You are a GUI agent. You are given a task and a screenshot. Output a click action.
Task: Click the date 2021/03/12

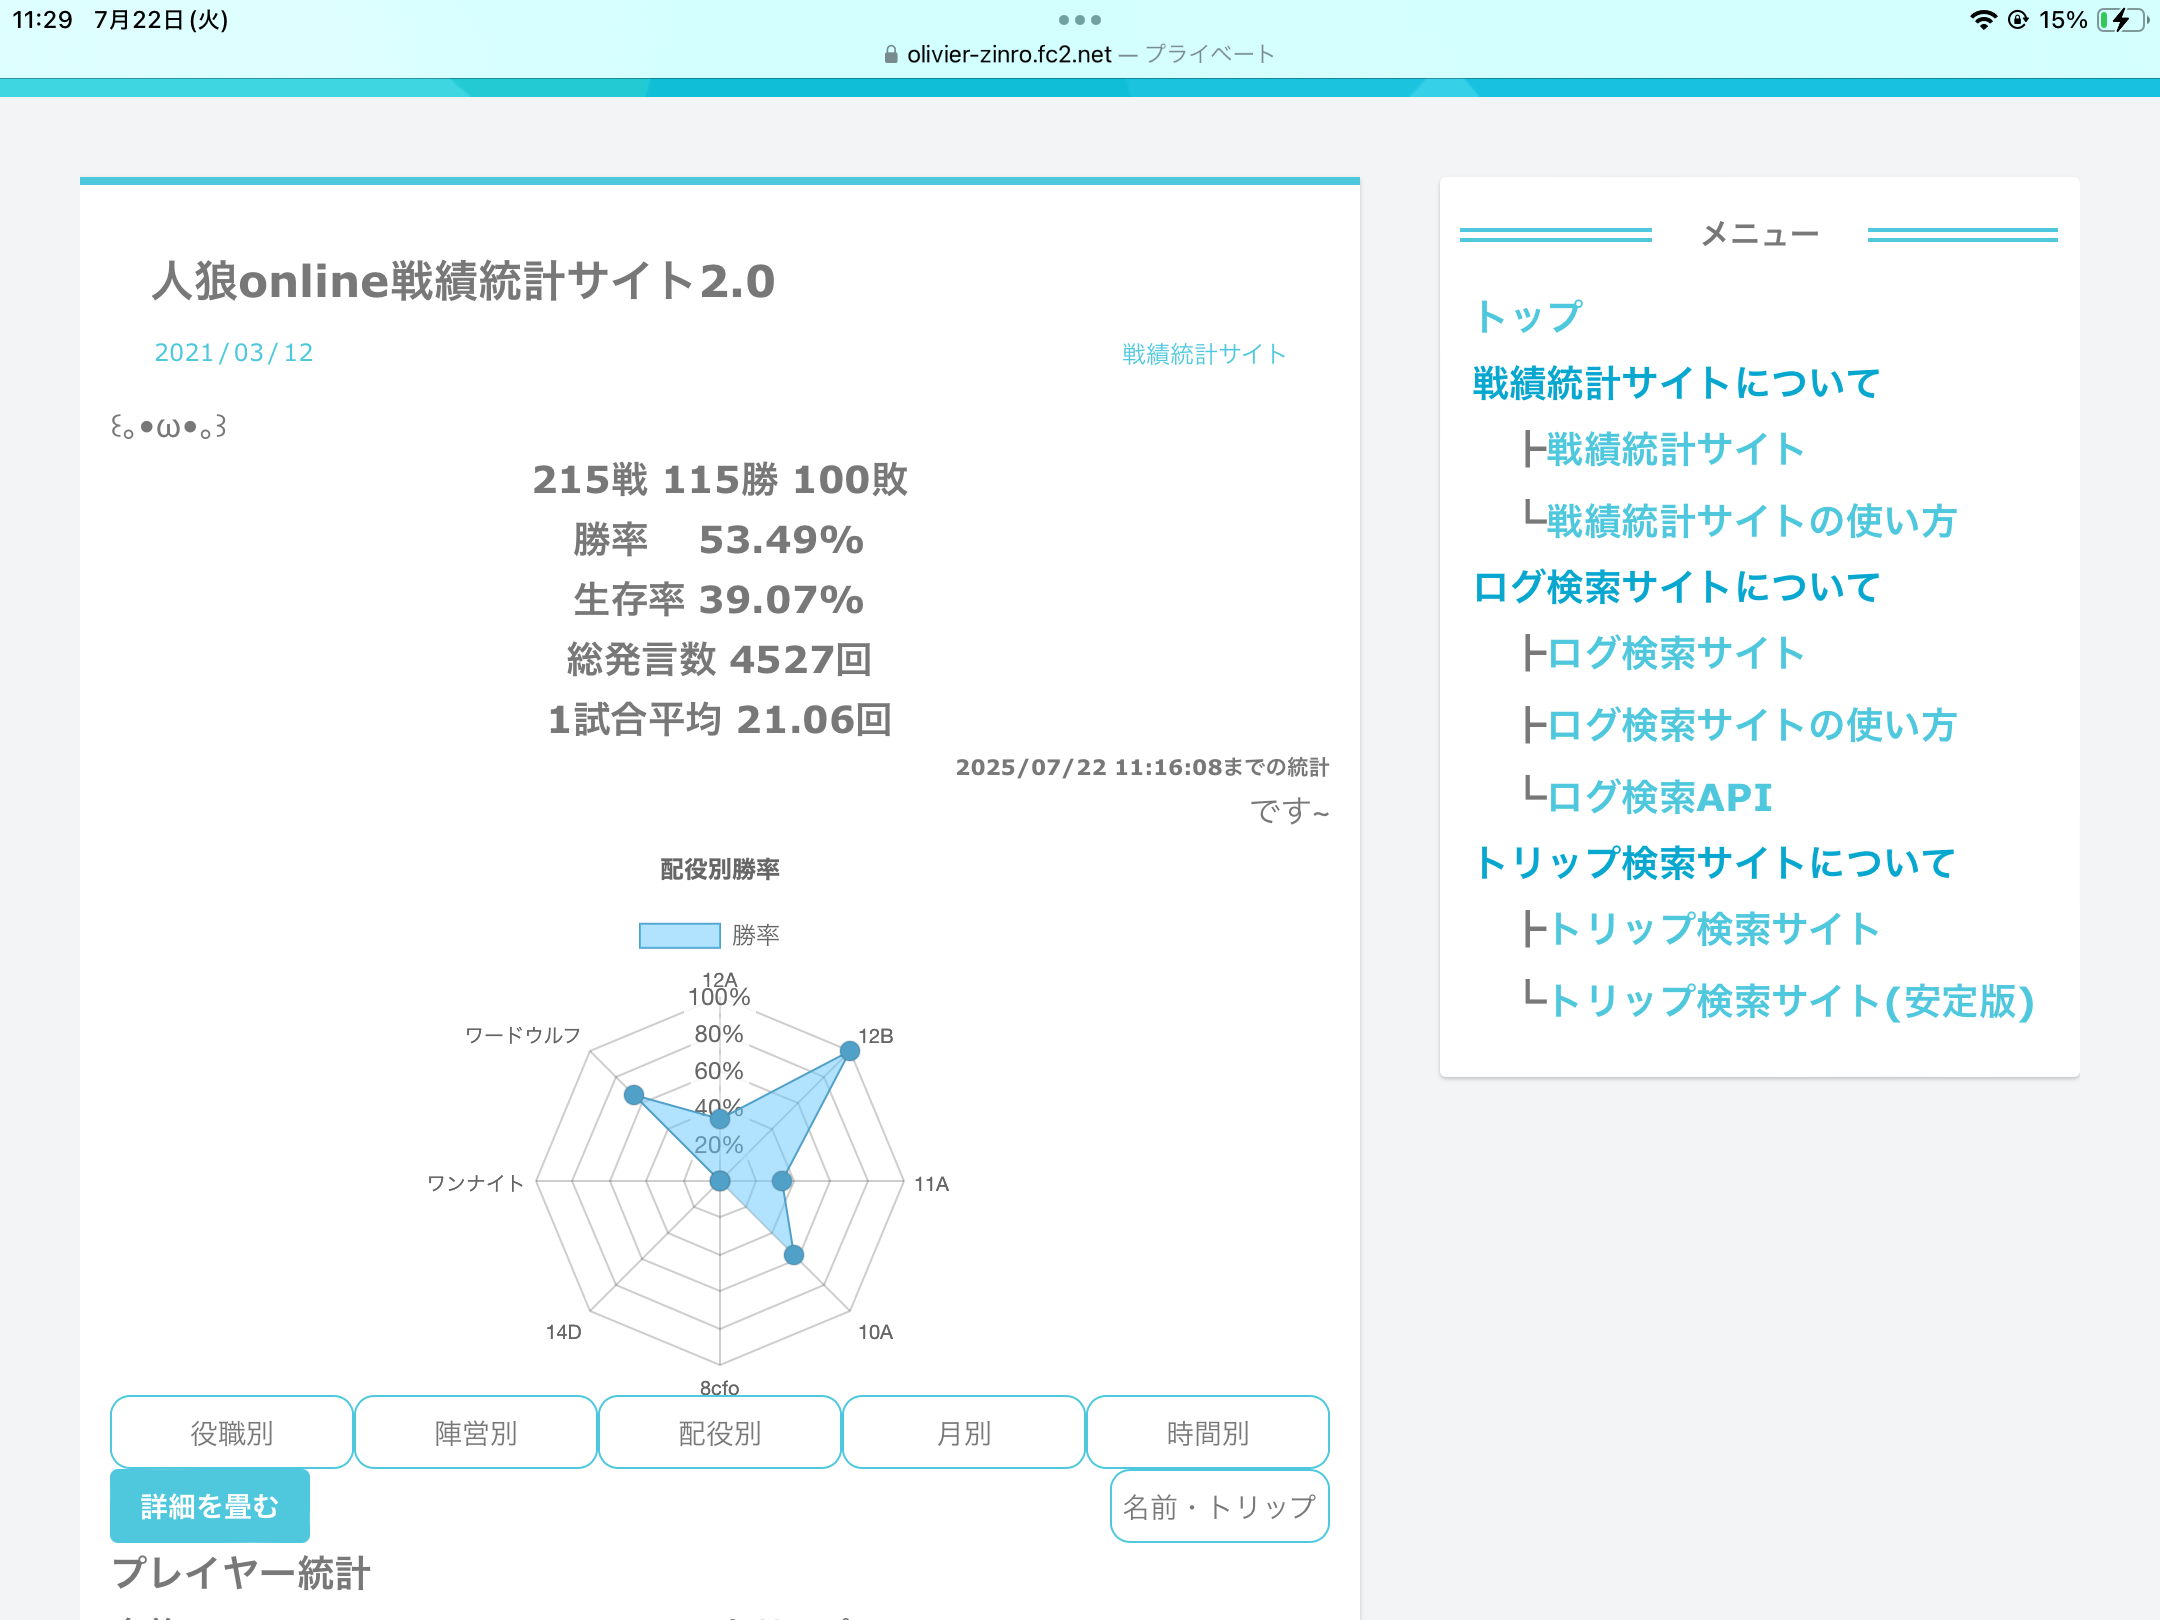click(234, 352)
